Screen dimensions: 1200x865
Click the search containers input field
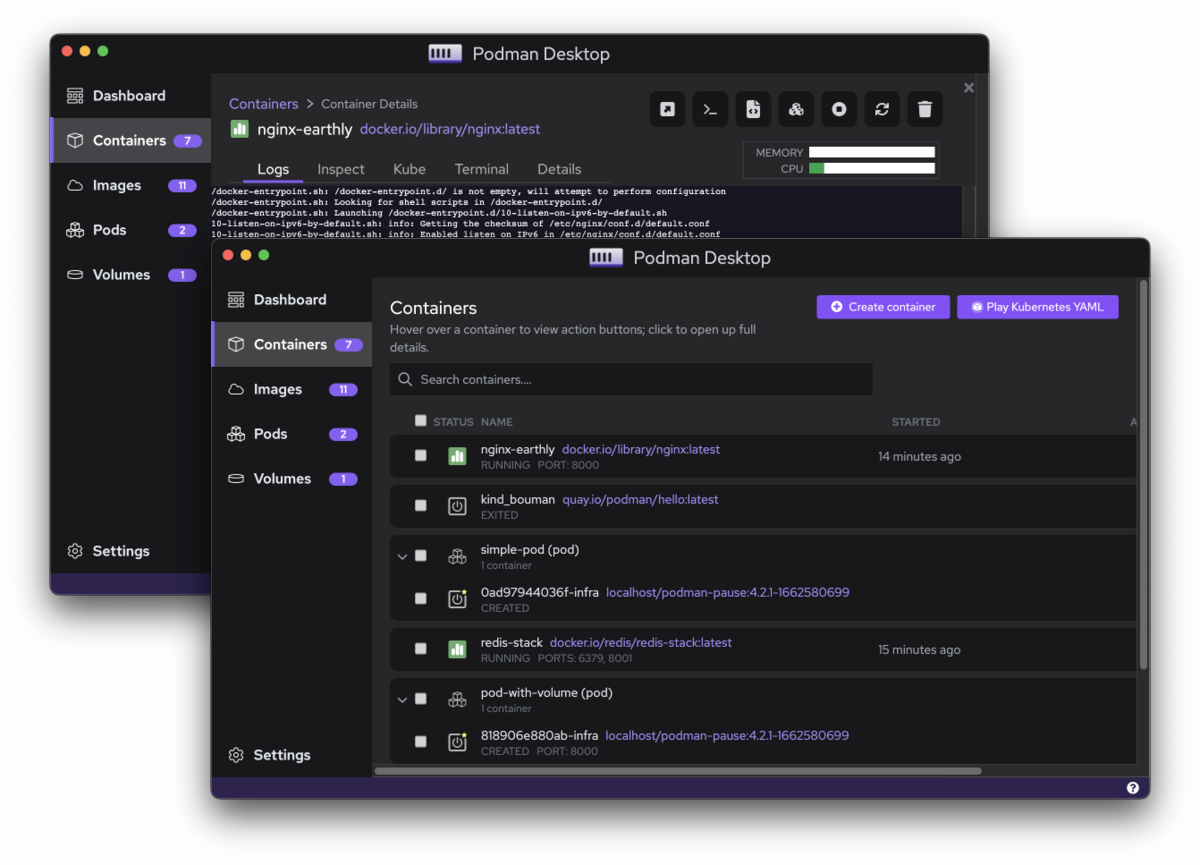pyautogui.click(x=630, y=379)
